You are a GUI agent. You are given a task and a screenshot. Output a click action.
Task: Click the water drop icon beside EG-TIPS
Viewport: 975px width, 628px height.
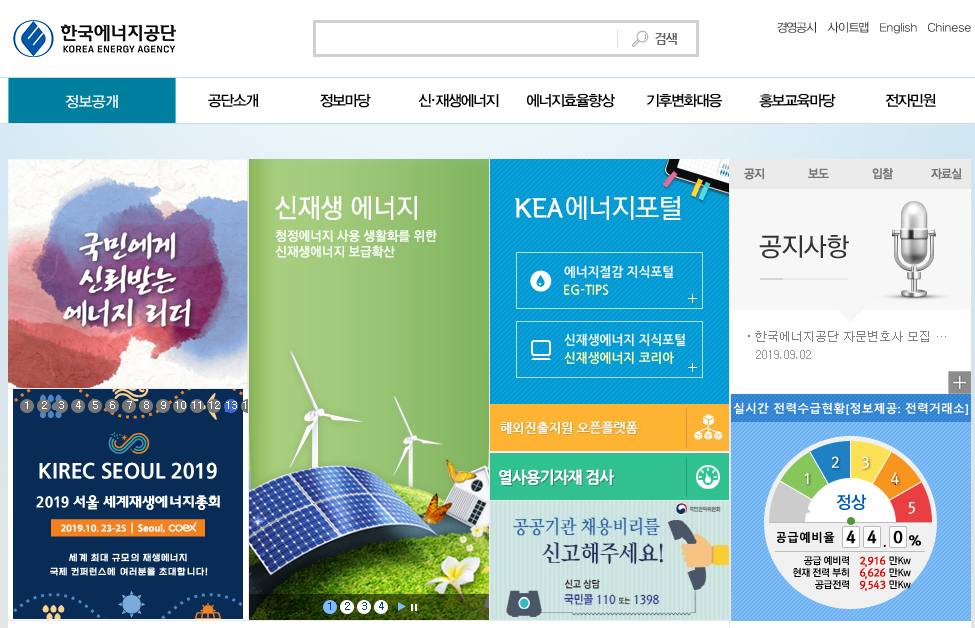pos(540,281)
